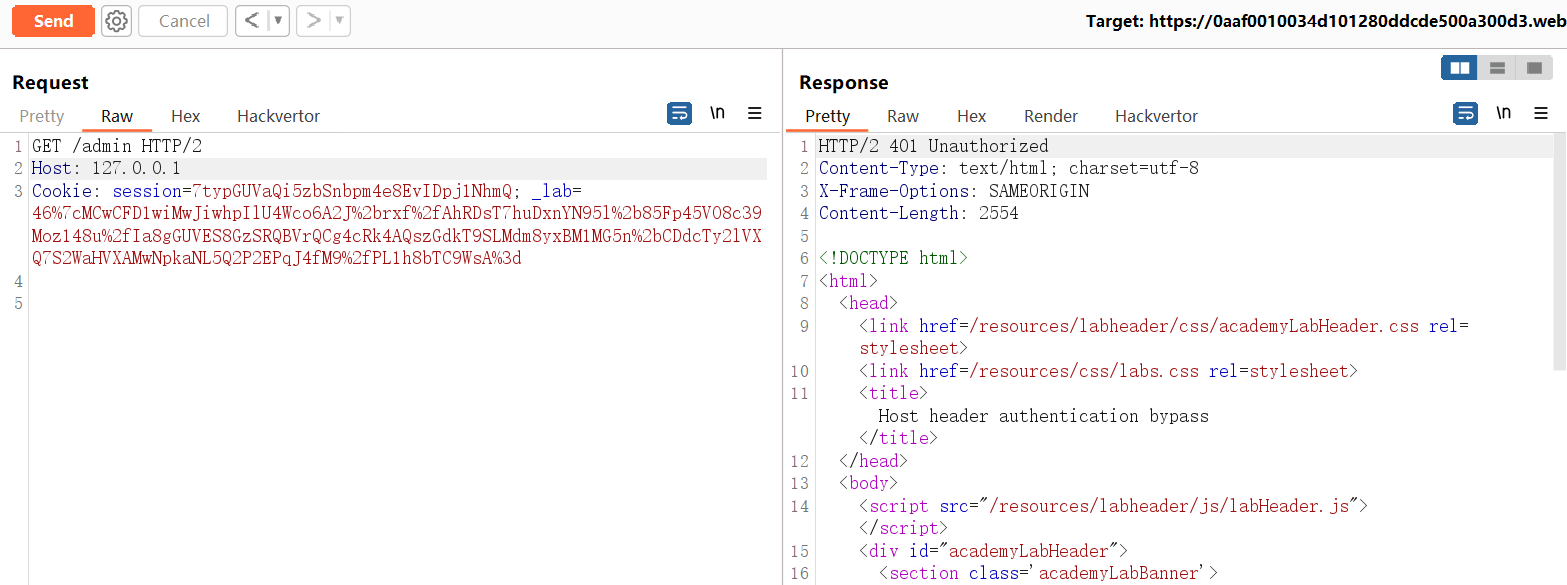Image resolution: width=1567 pixels, height=585 pixels.
Task: Open the Request Hex tab
Action: coord(185,116)
